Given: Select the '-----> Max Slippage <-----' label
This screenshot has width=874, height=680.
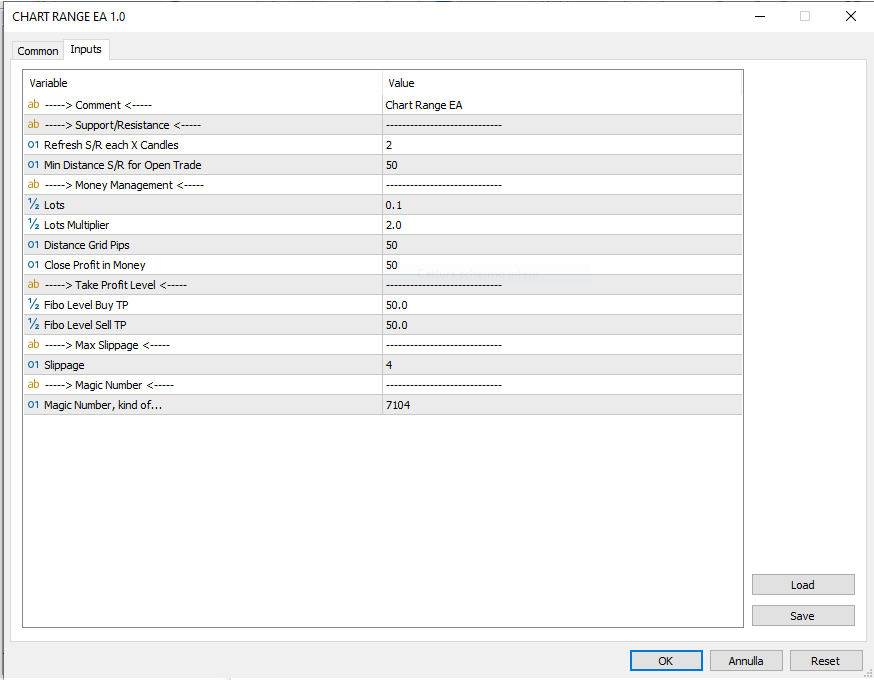Looking at the screenshot, I should pos(107,345).
